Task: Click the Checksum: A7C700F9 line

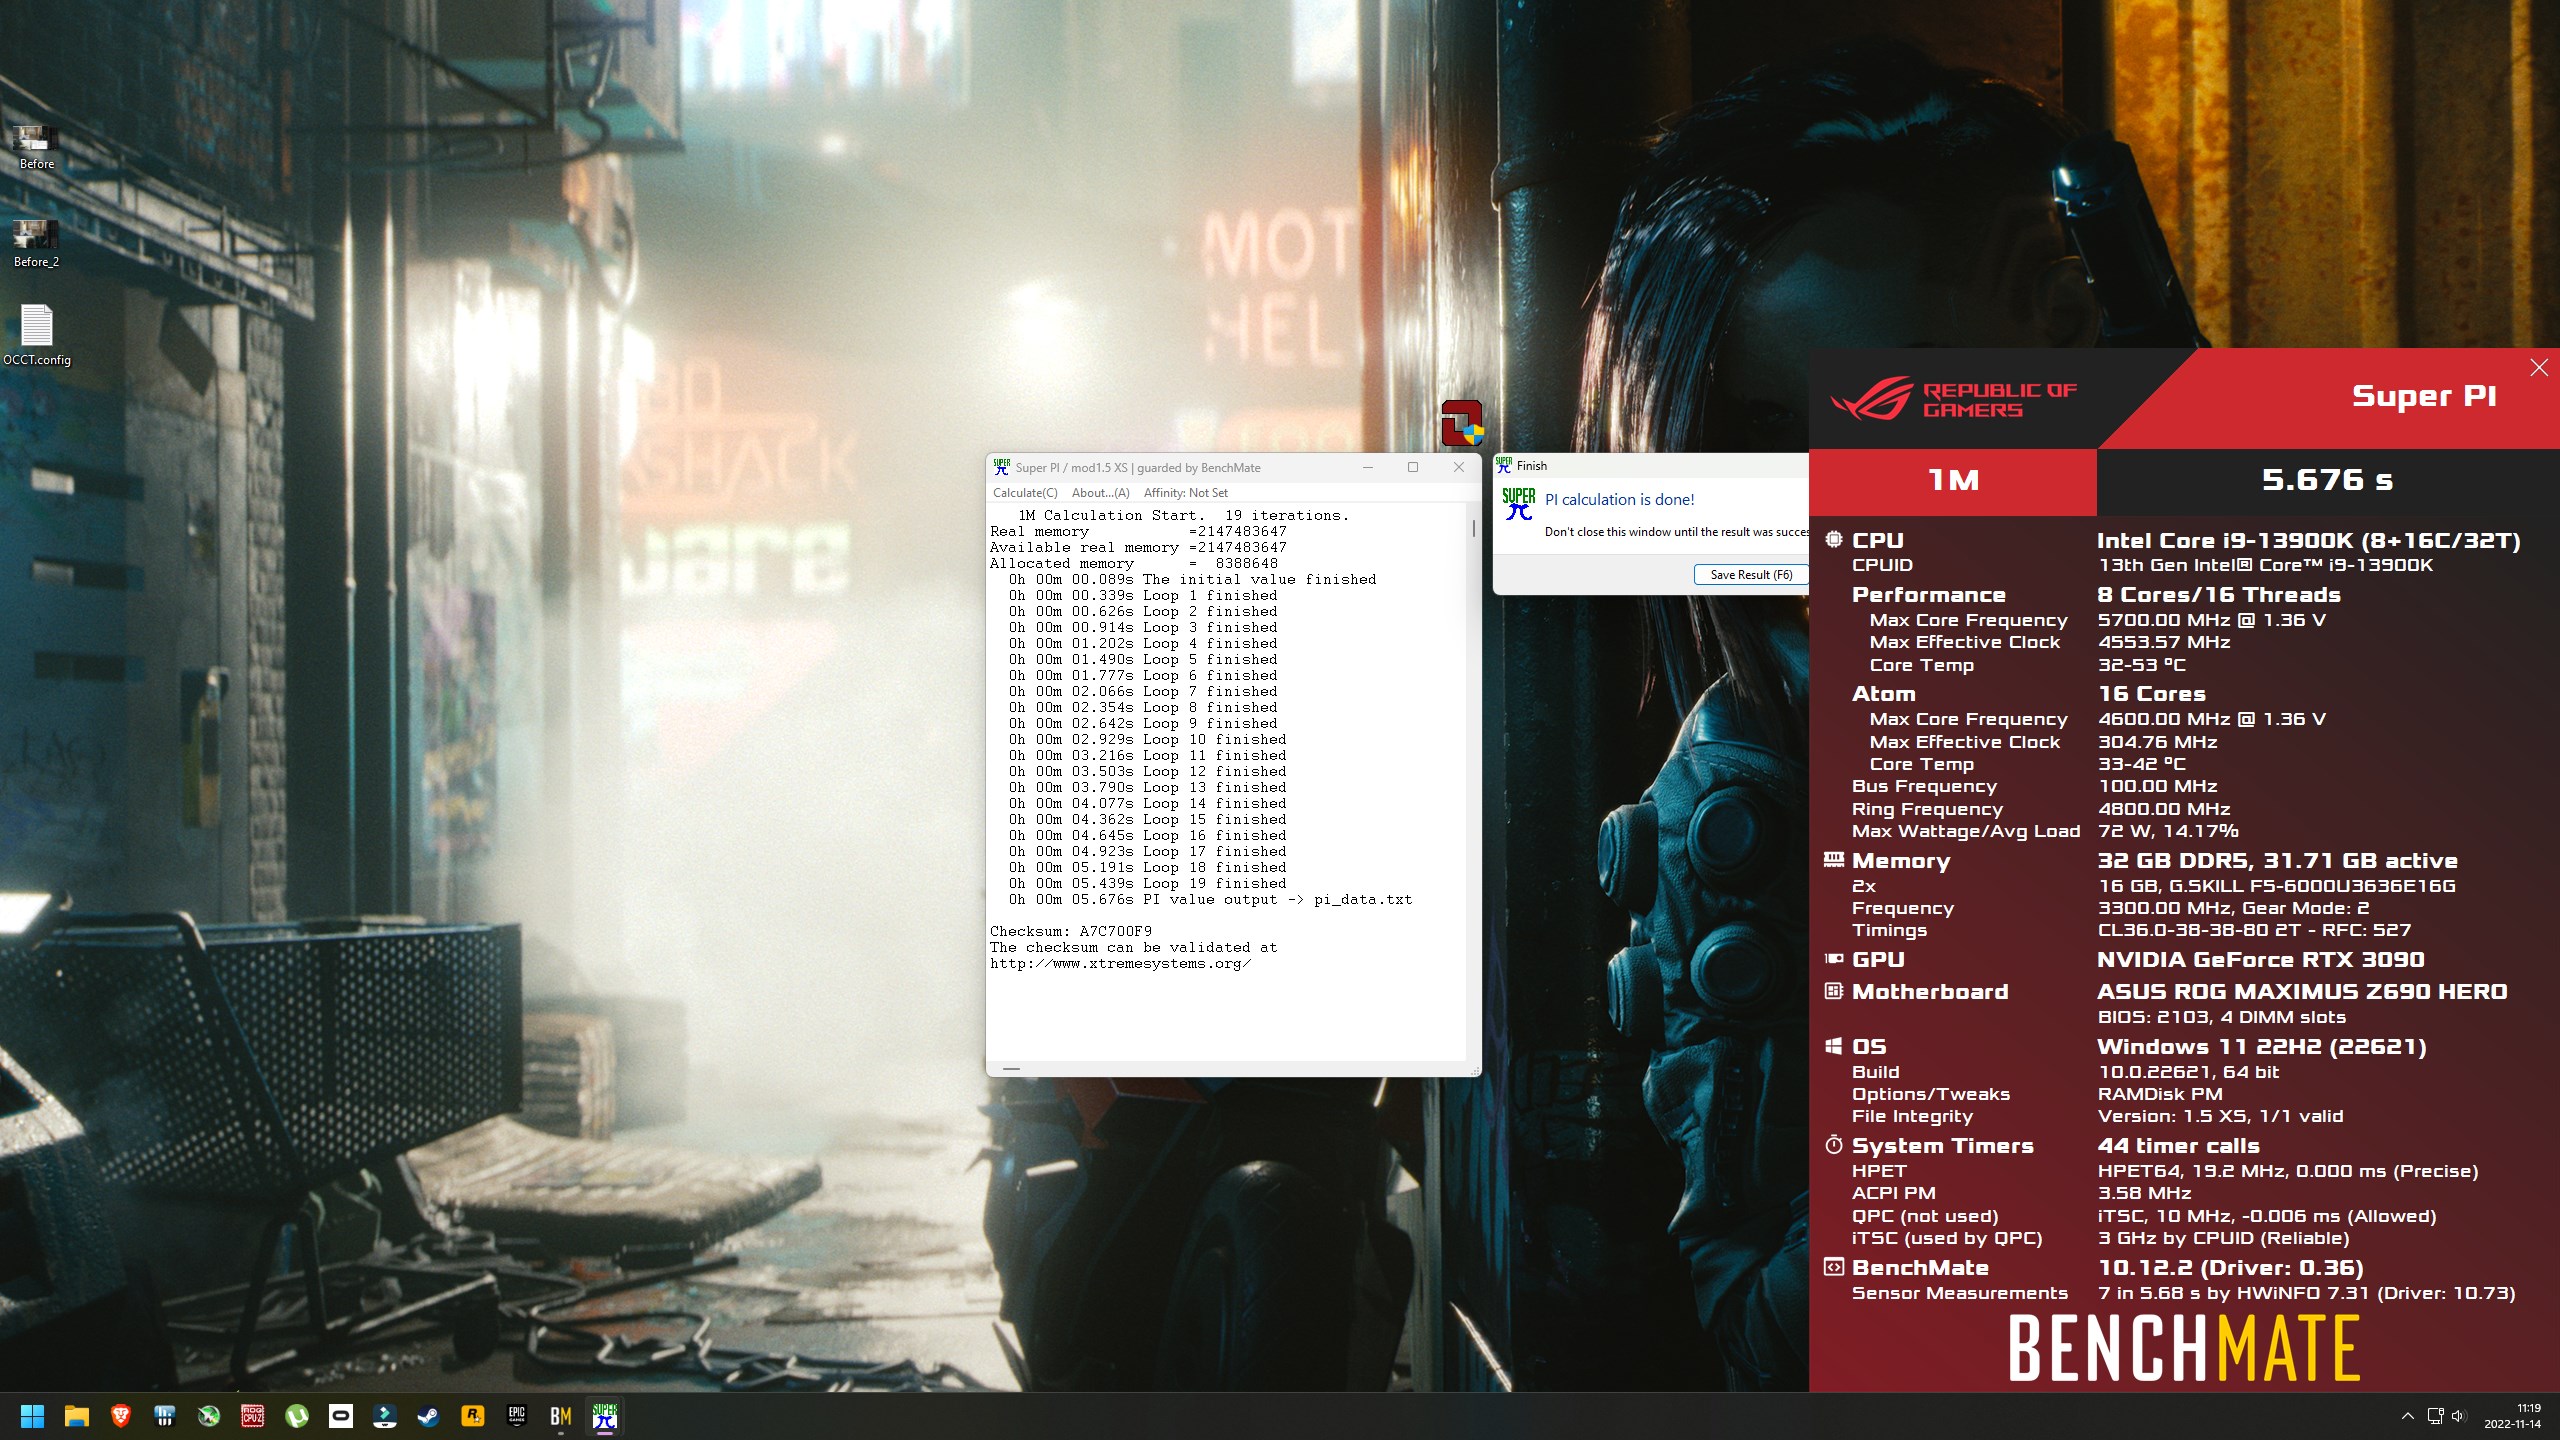Action: coord(1071,931)
